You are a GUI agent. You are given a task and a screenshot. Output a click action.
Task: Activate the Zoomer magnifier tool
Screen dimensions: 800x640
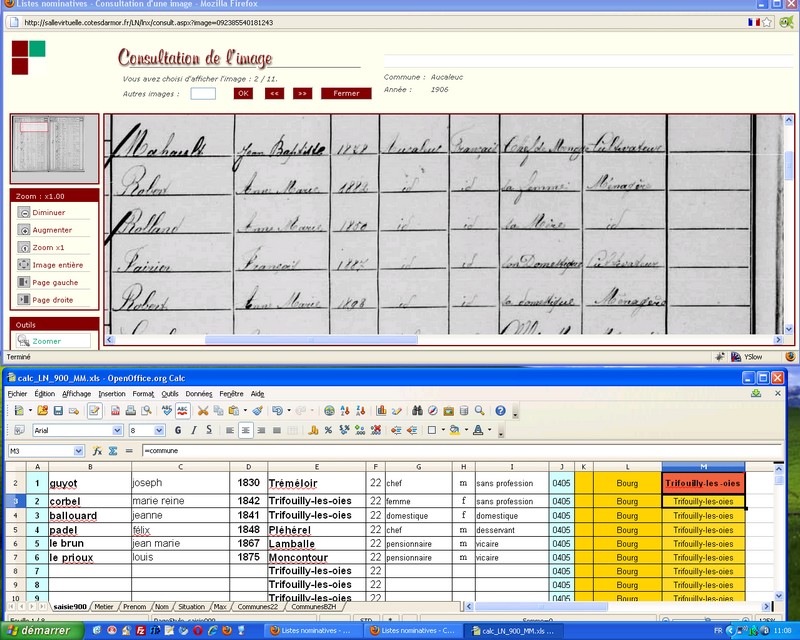click(24, 341)
